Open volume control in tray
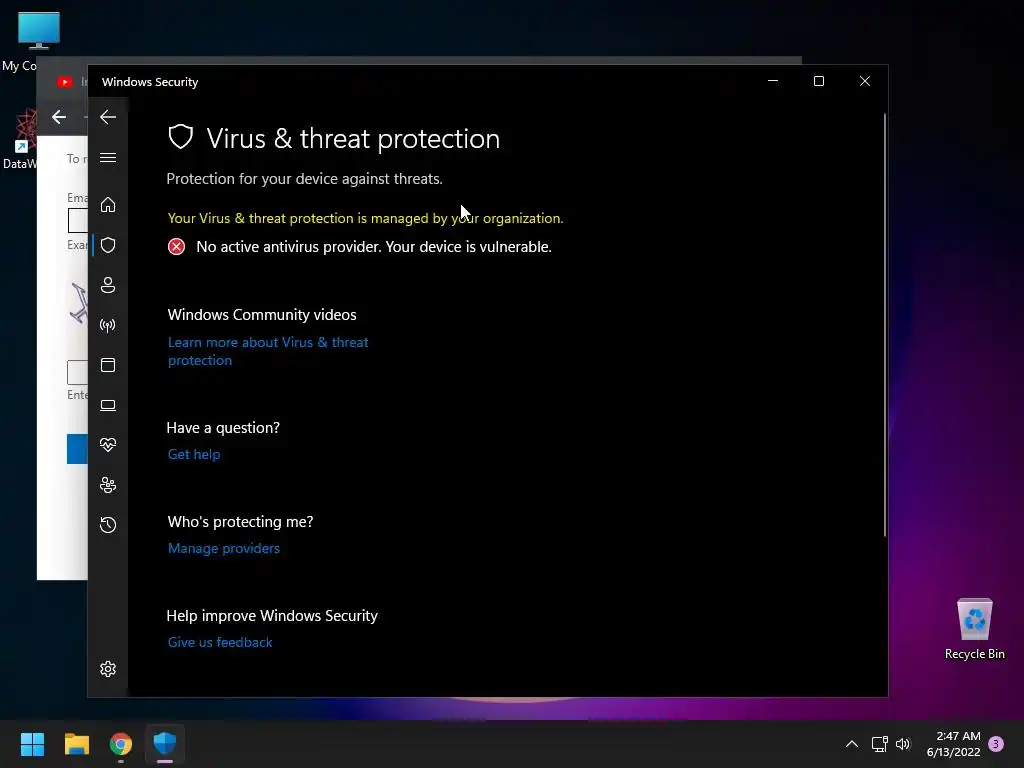The width and height of the screenshot is (1024, 768). (903, 744)
